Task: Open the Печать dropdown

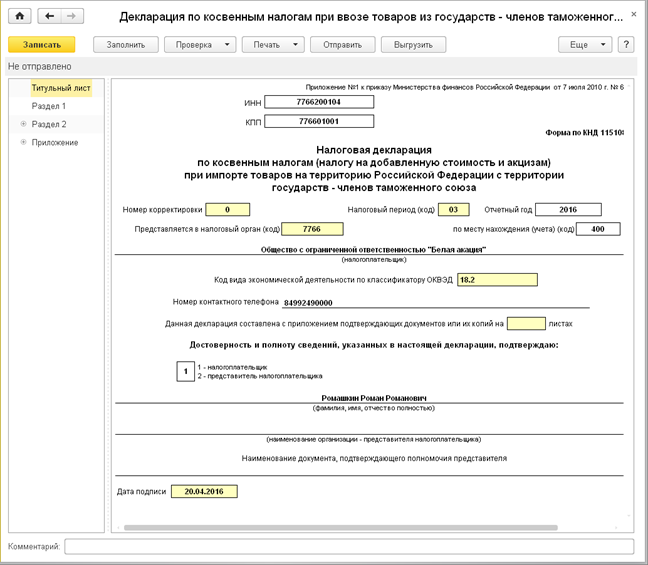Action: pos(273,45)
